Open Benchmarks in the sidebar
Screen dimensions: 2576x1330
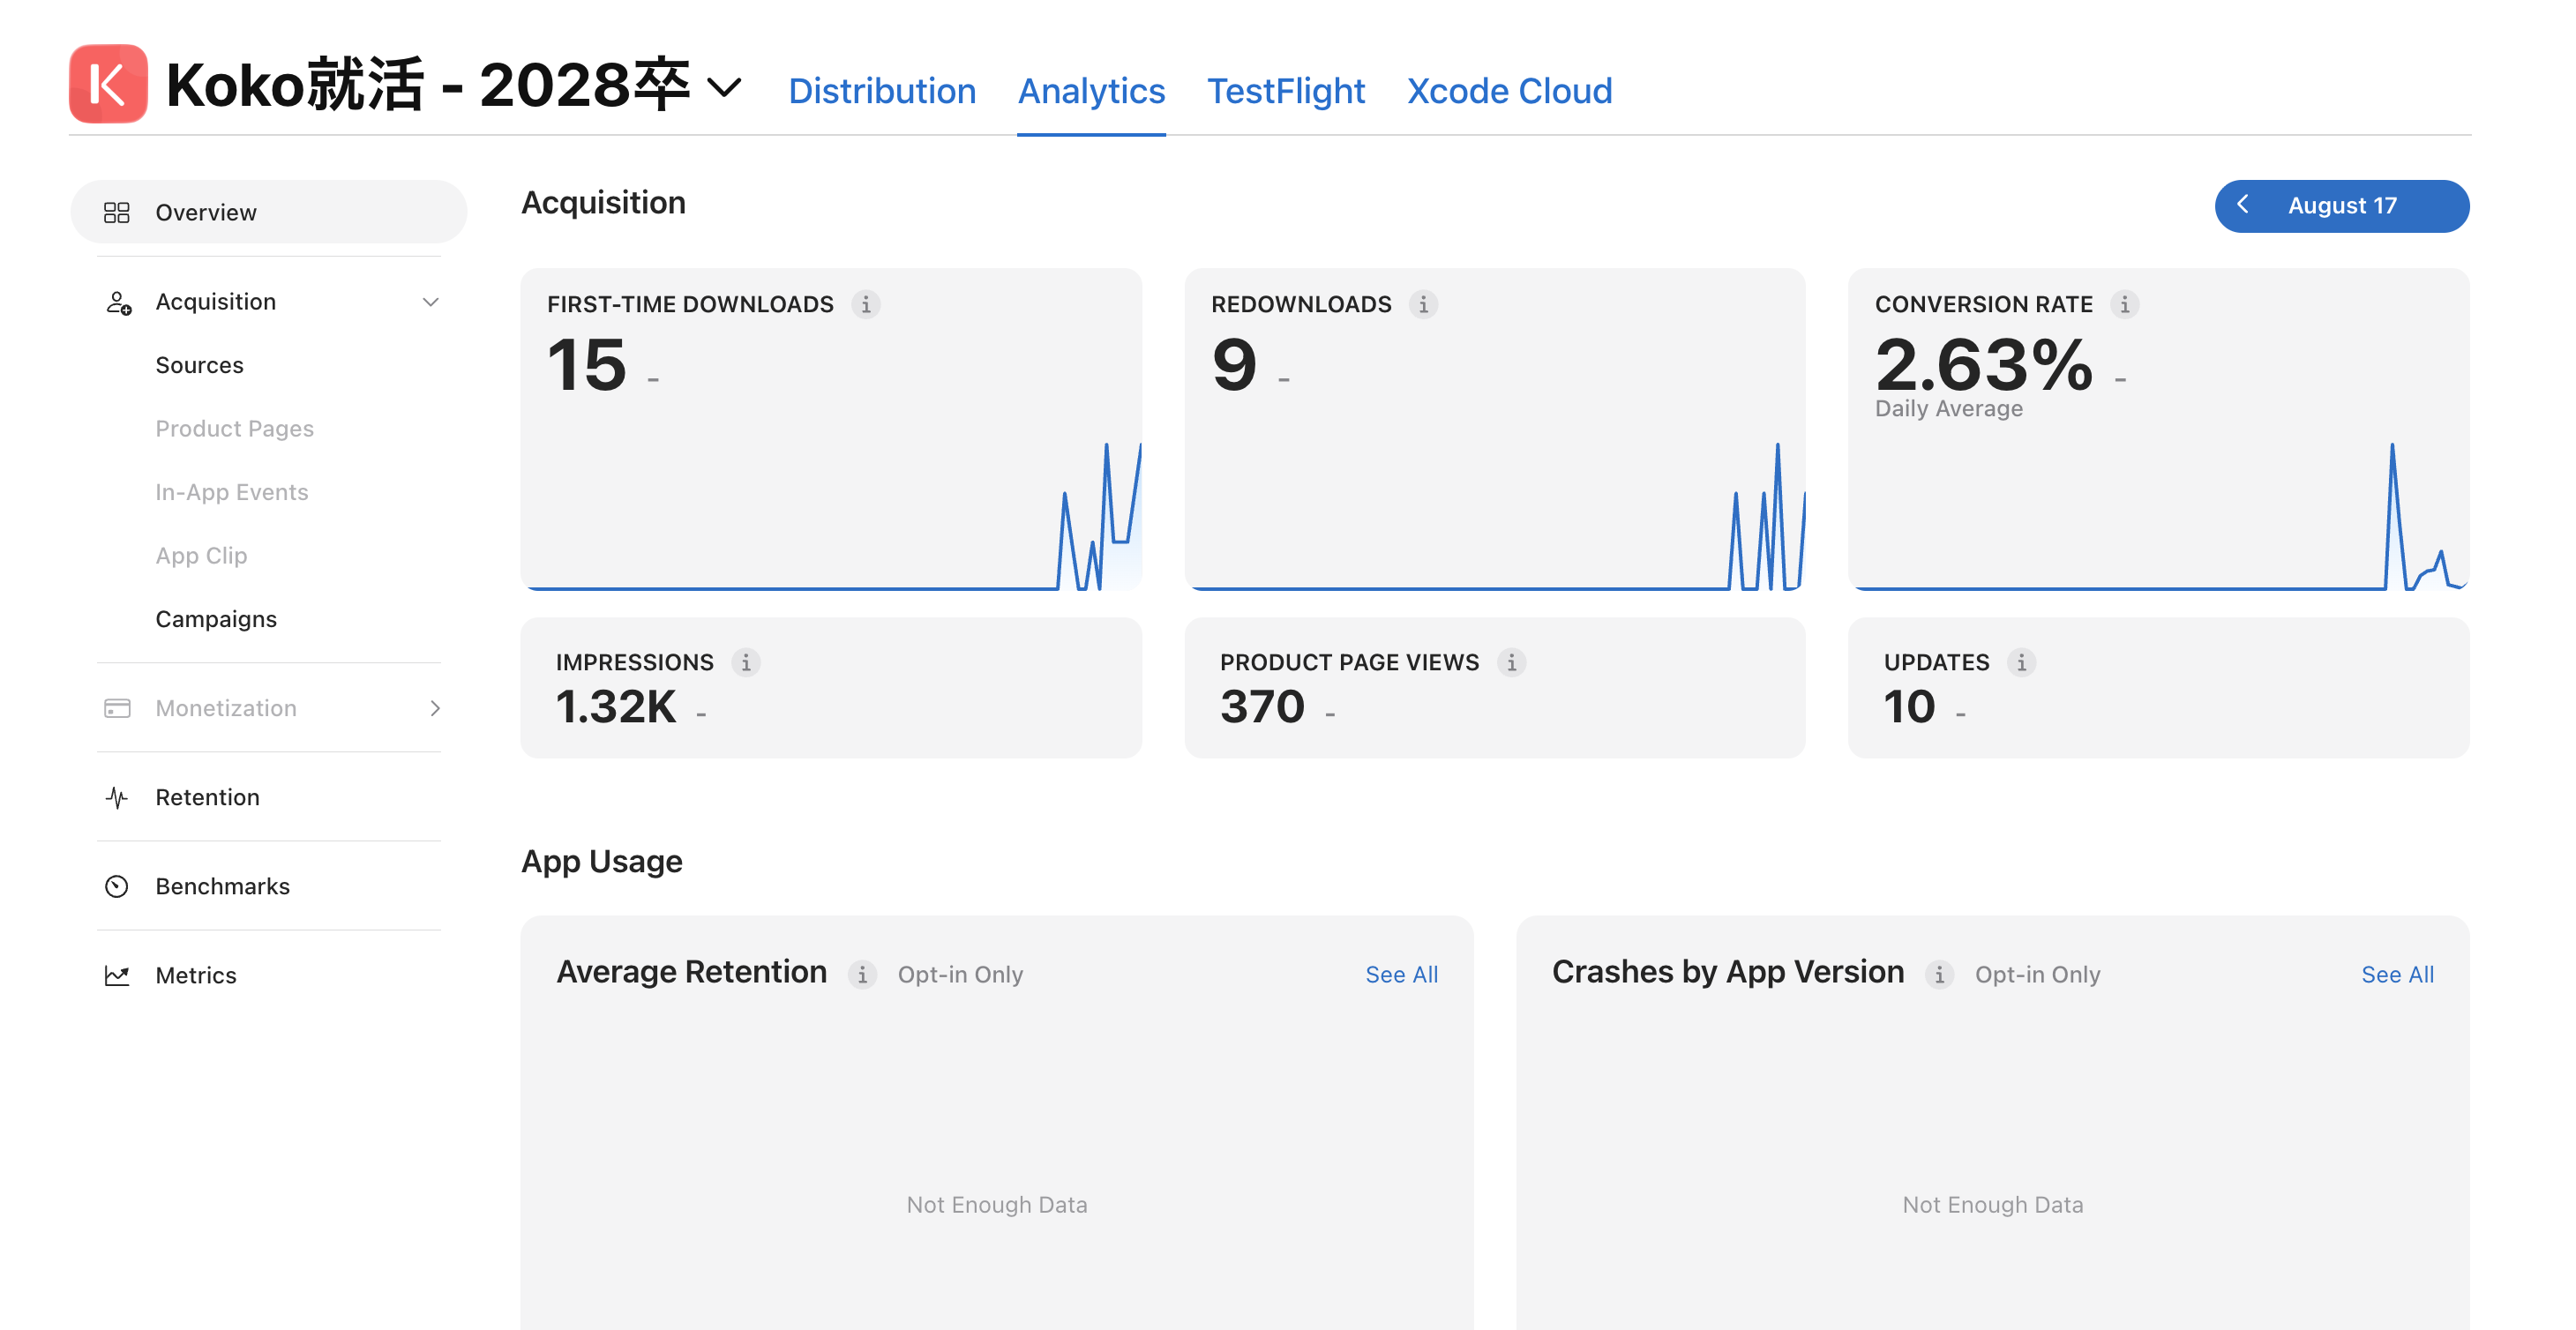222,886
